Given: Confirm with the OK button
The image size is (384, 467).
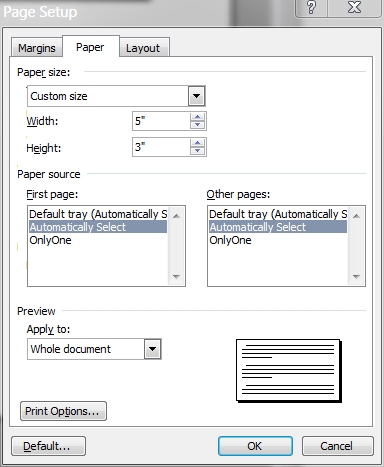Looking at the screenshot, I should [x=255, y=446].
